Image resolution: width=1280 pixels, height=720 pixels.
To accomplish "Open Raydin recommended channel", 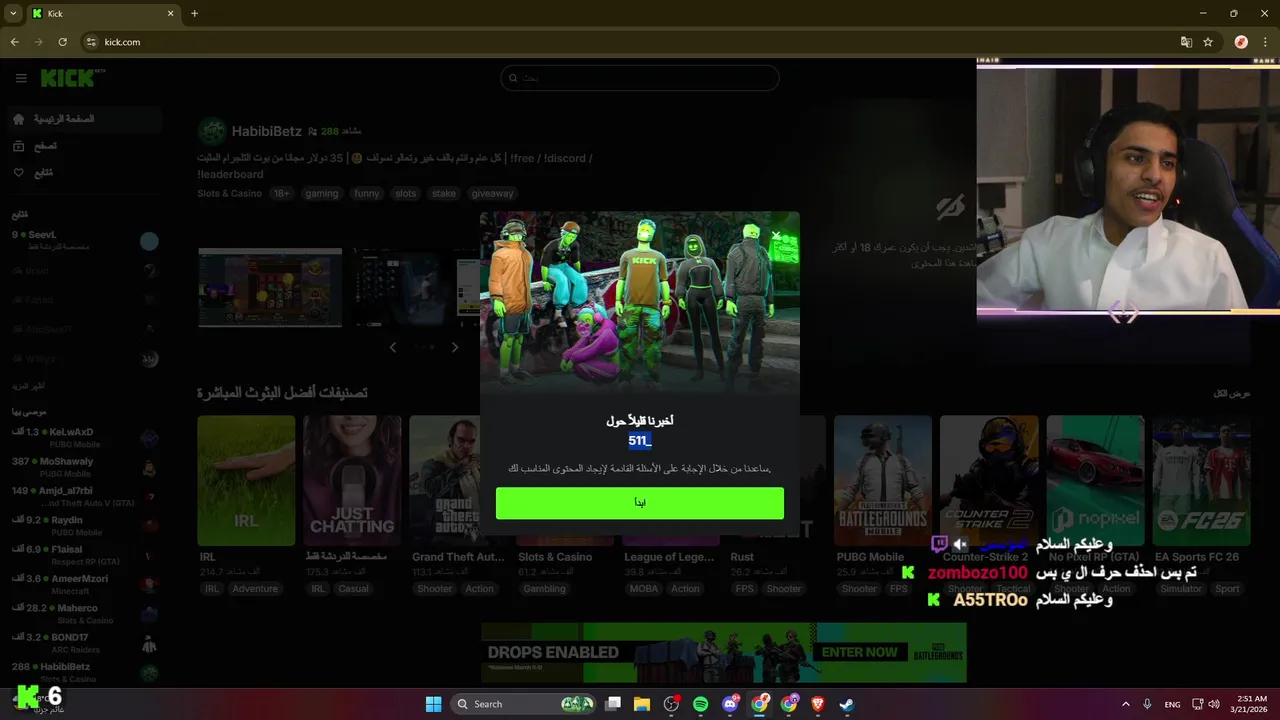I will tap(84, 526).
